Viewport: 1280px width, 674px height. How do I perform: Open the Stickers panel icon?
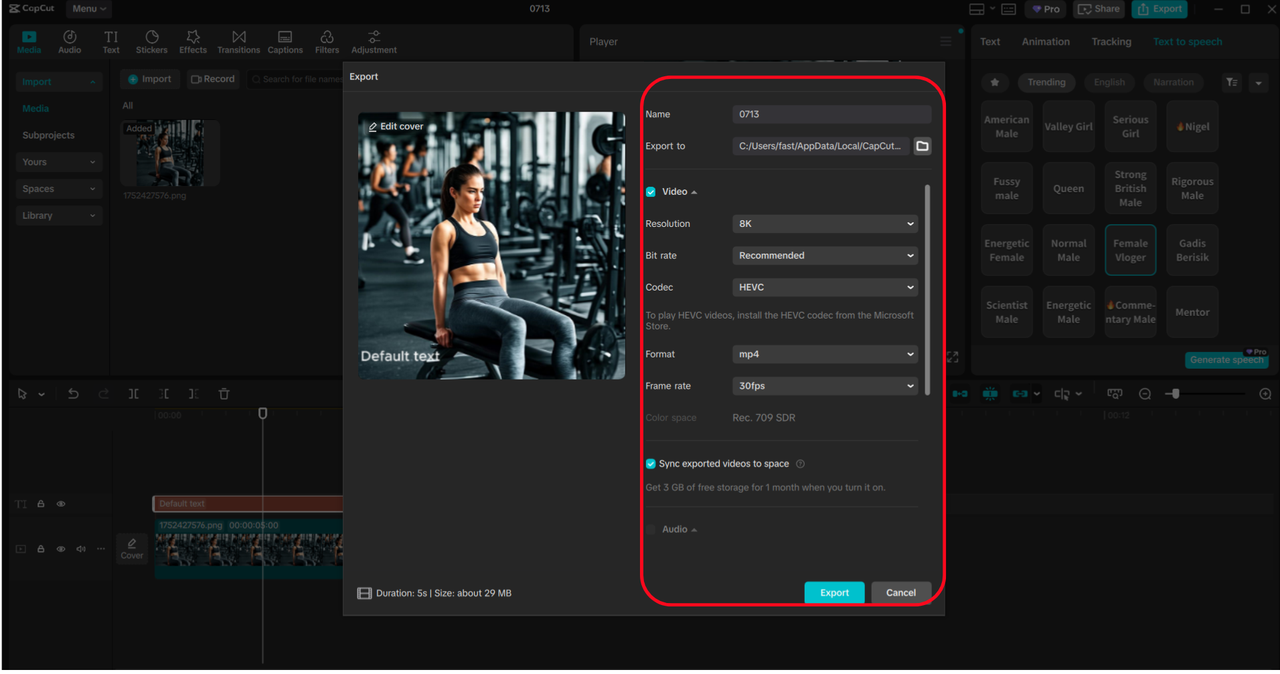pos(152,38)
